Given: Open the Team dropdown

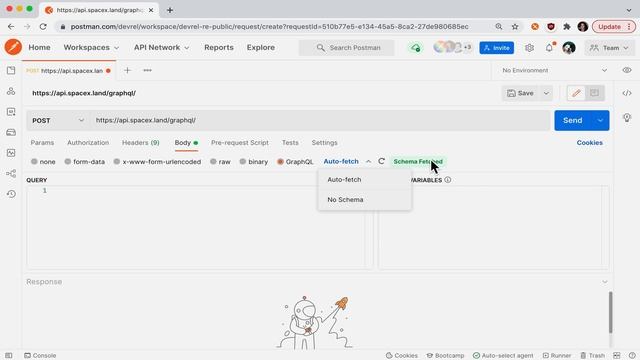Looking at the screenshot, I should click(609, 48).
